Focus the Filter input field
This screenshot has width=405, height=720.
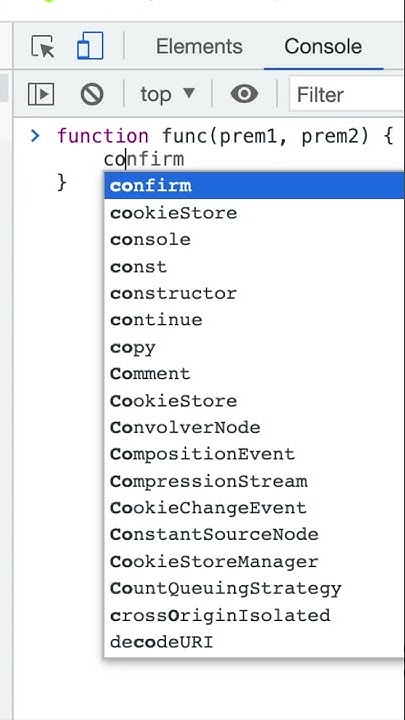pyautogui.click(x=347, y=95)
